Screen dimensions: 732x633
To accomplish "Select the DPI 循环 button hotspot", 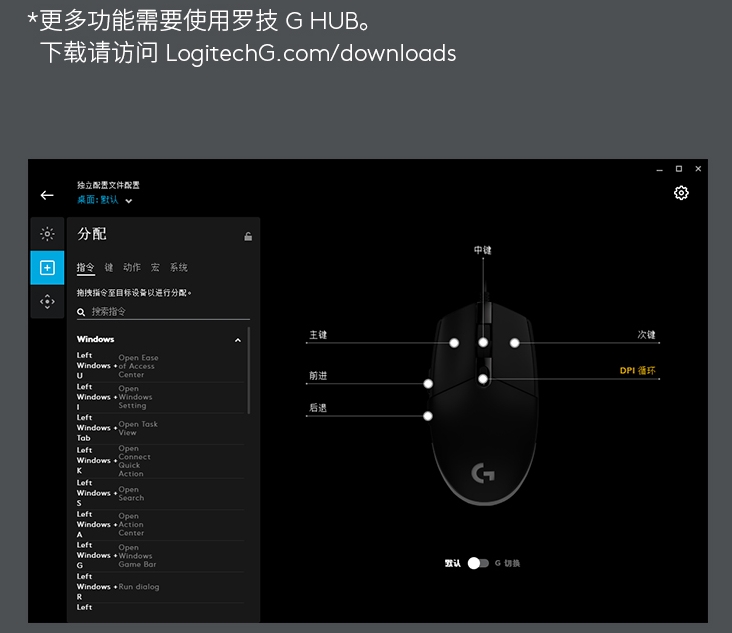I will pyautogui.click(x=483, y=379).
